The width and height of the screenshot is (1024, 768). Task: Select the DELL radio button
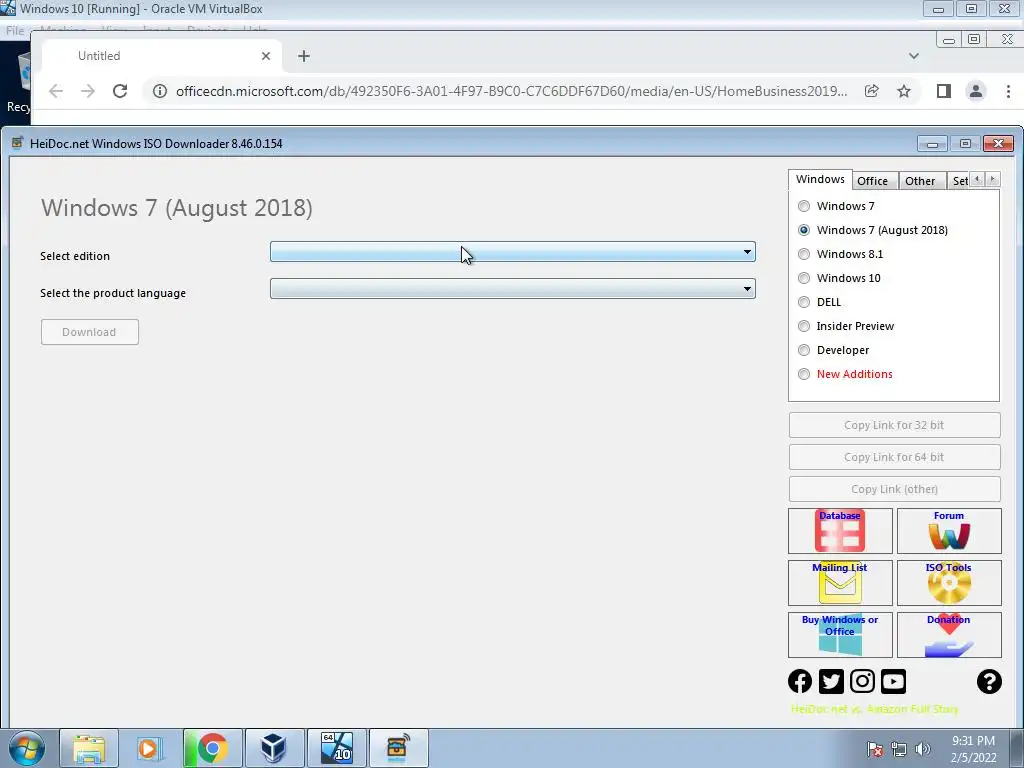click(804, 302)
